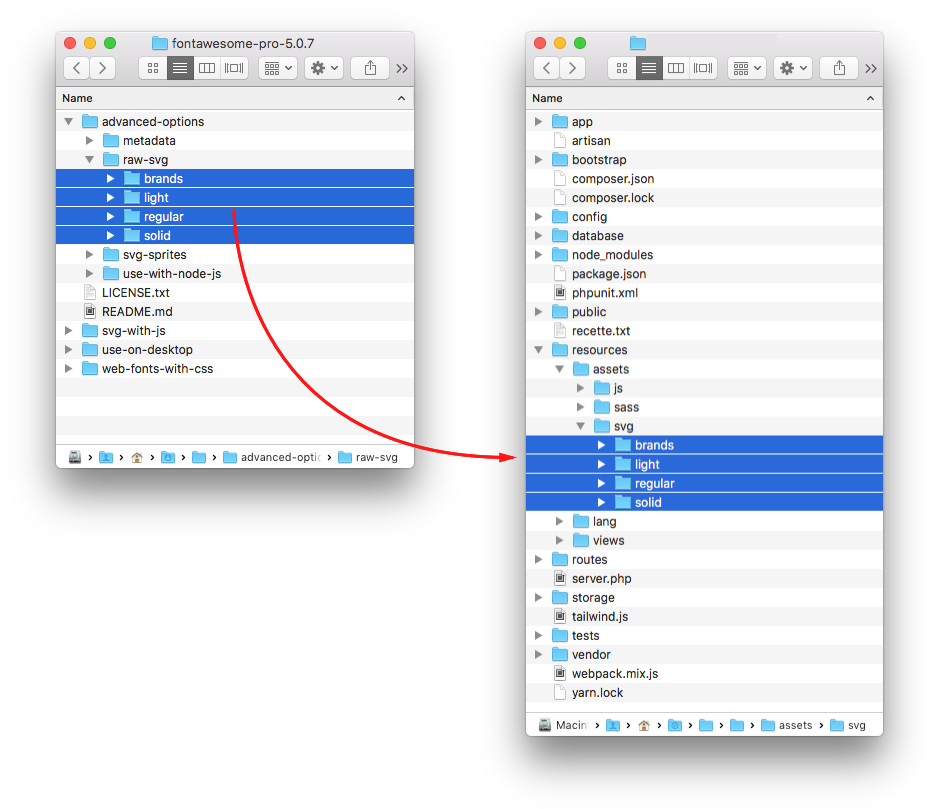Select server.php file
The height and width of the screenshot is (809, 931).
(704, 579)
